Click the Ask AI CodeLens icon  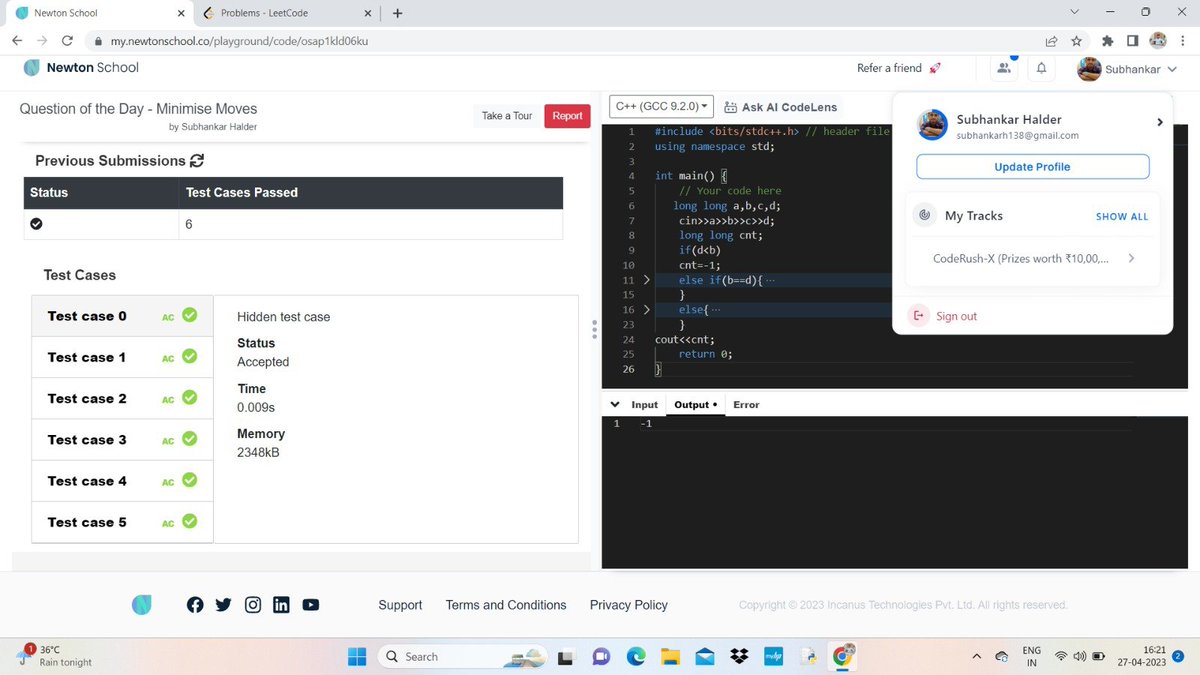click(730, 107)
